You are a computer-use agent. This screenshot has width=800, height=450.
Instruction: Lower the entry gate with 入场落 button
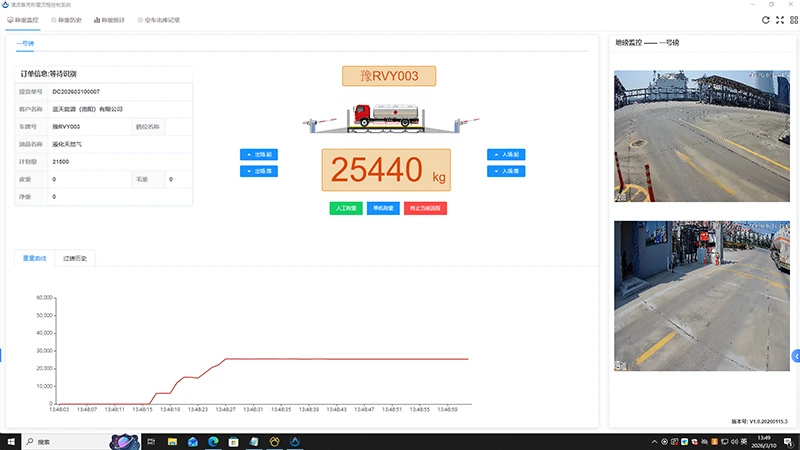click(x=506, y=171)
